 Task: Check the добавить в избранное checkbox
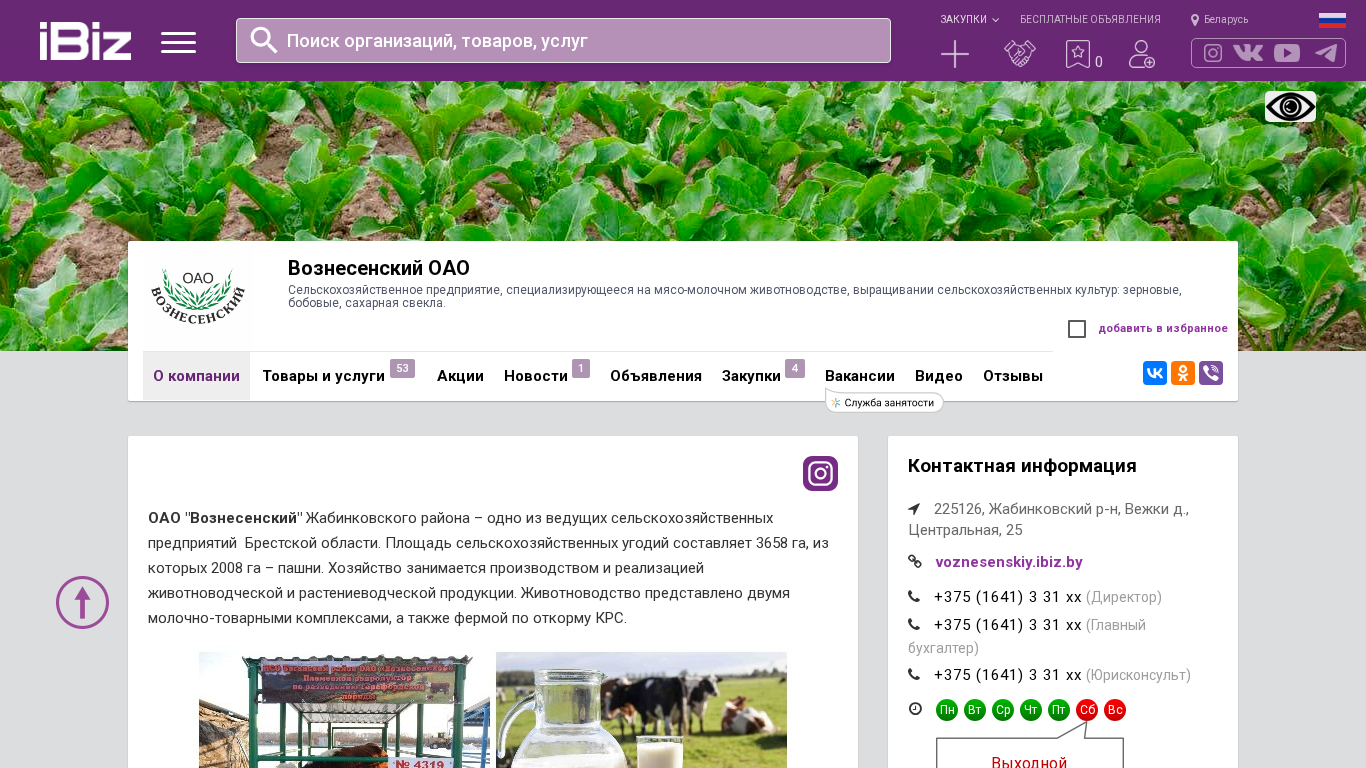tap(1077, 329)
